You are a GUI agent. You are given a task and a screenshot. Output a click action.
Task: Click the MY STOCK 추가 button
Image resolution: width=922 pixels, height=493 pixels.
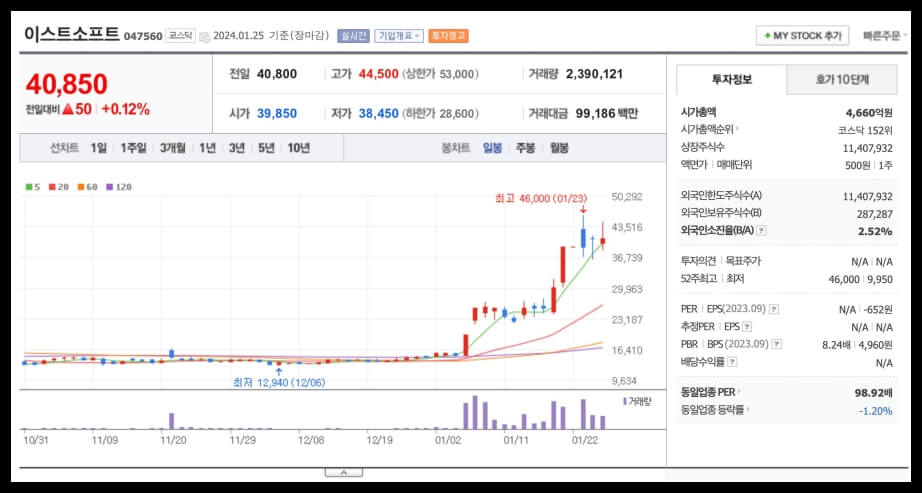coord(802,36)
